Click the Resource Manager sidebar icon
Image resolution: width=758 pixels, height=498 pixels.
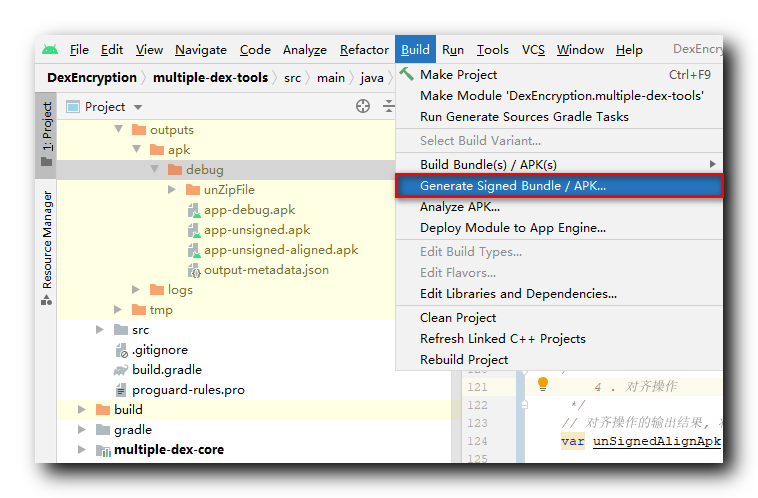pyautogui.click(x=46, y=300)
